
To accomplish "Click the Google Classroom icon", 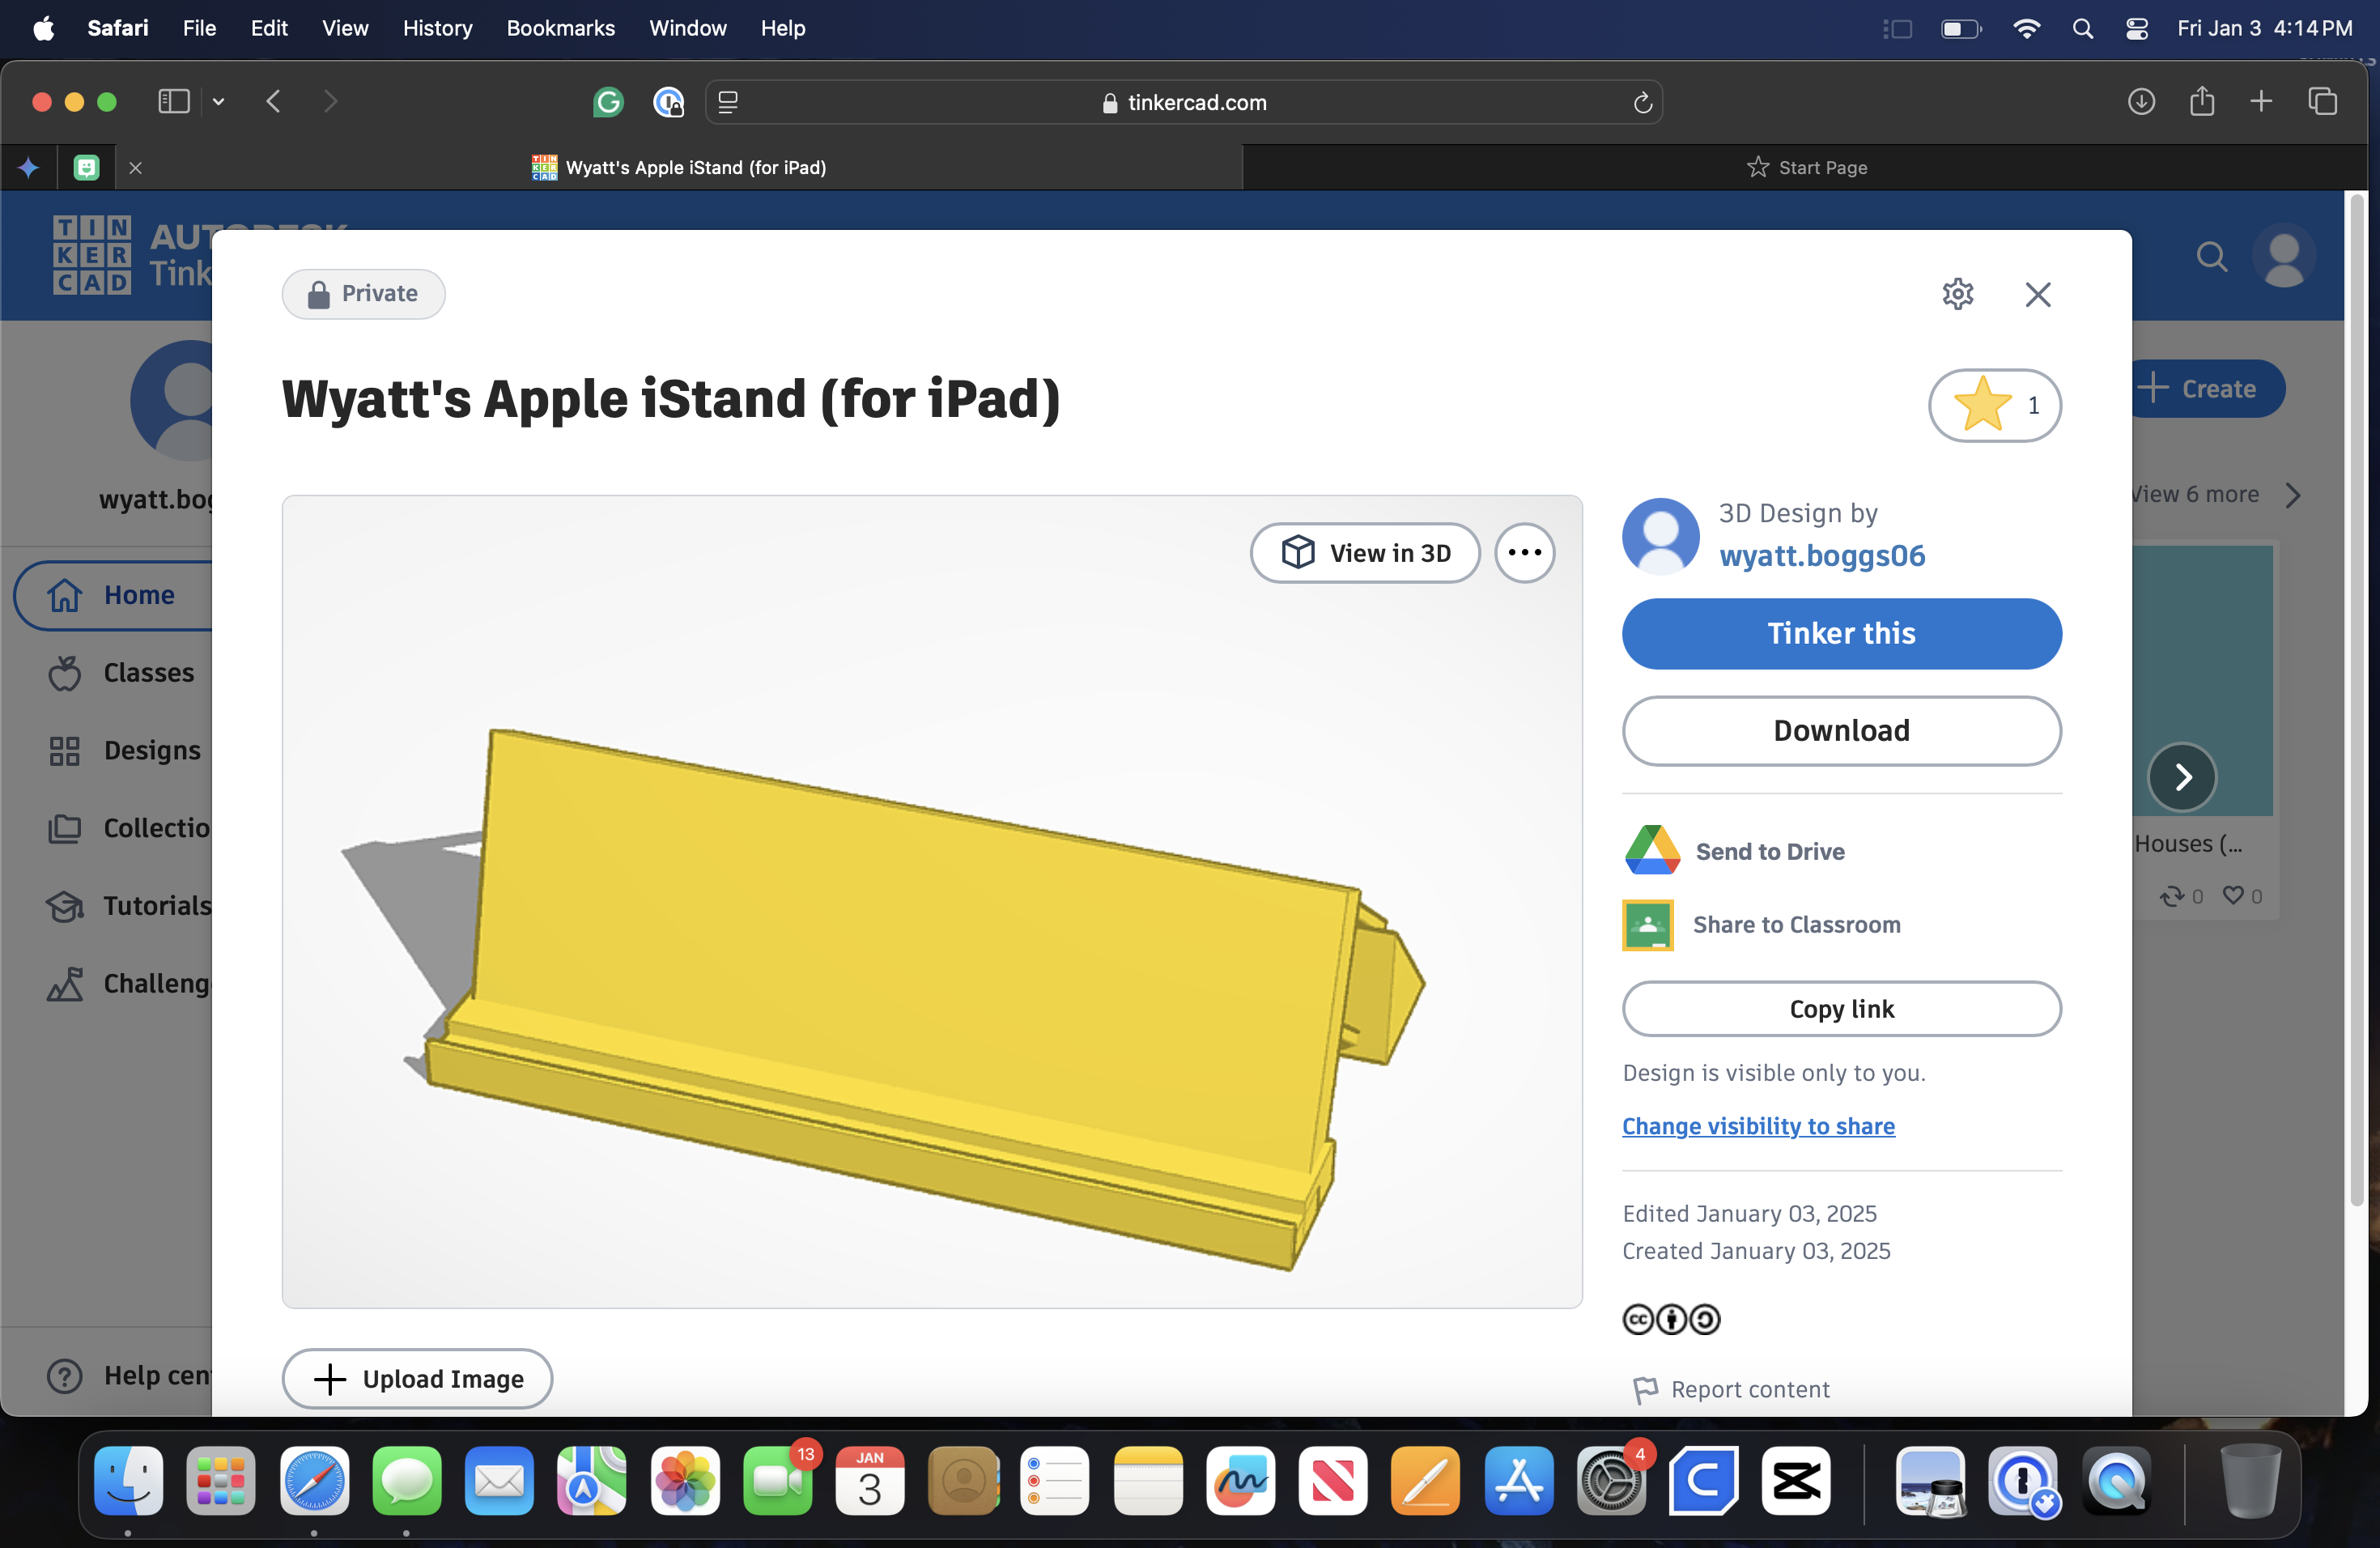I will coord(1647,924).
